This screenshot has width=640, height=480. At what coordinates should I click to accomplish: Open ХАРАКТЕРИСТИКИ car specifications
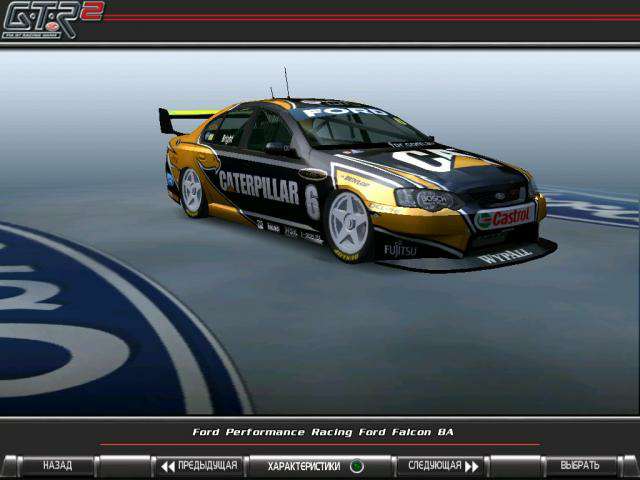319,466
